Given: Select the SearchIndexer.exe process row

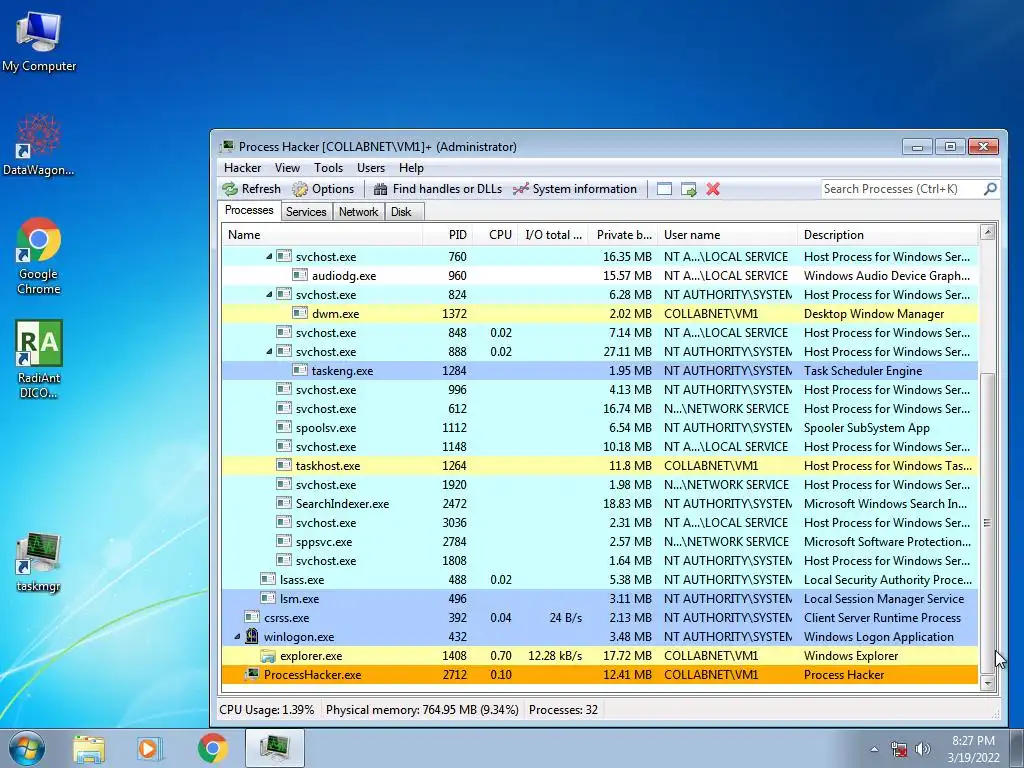Looking at the screenshot, I should click(x=600, y=504).
